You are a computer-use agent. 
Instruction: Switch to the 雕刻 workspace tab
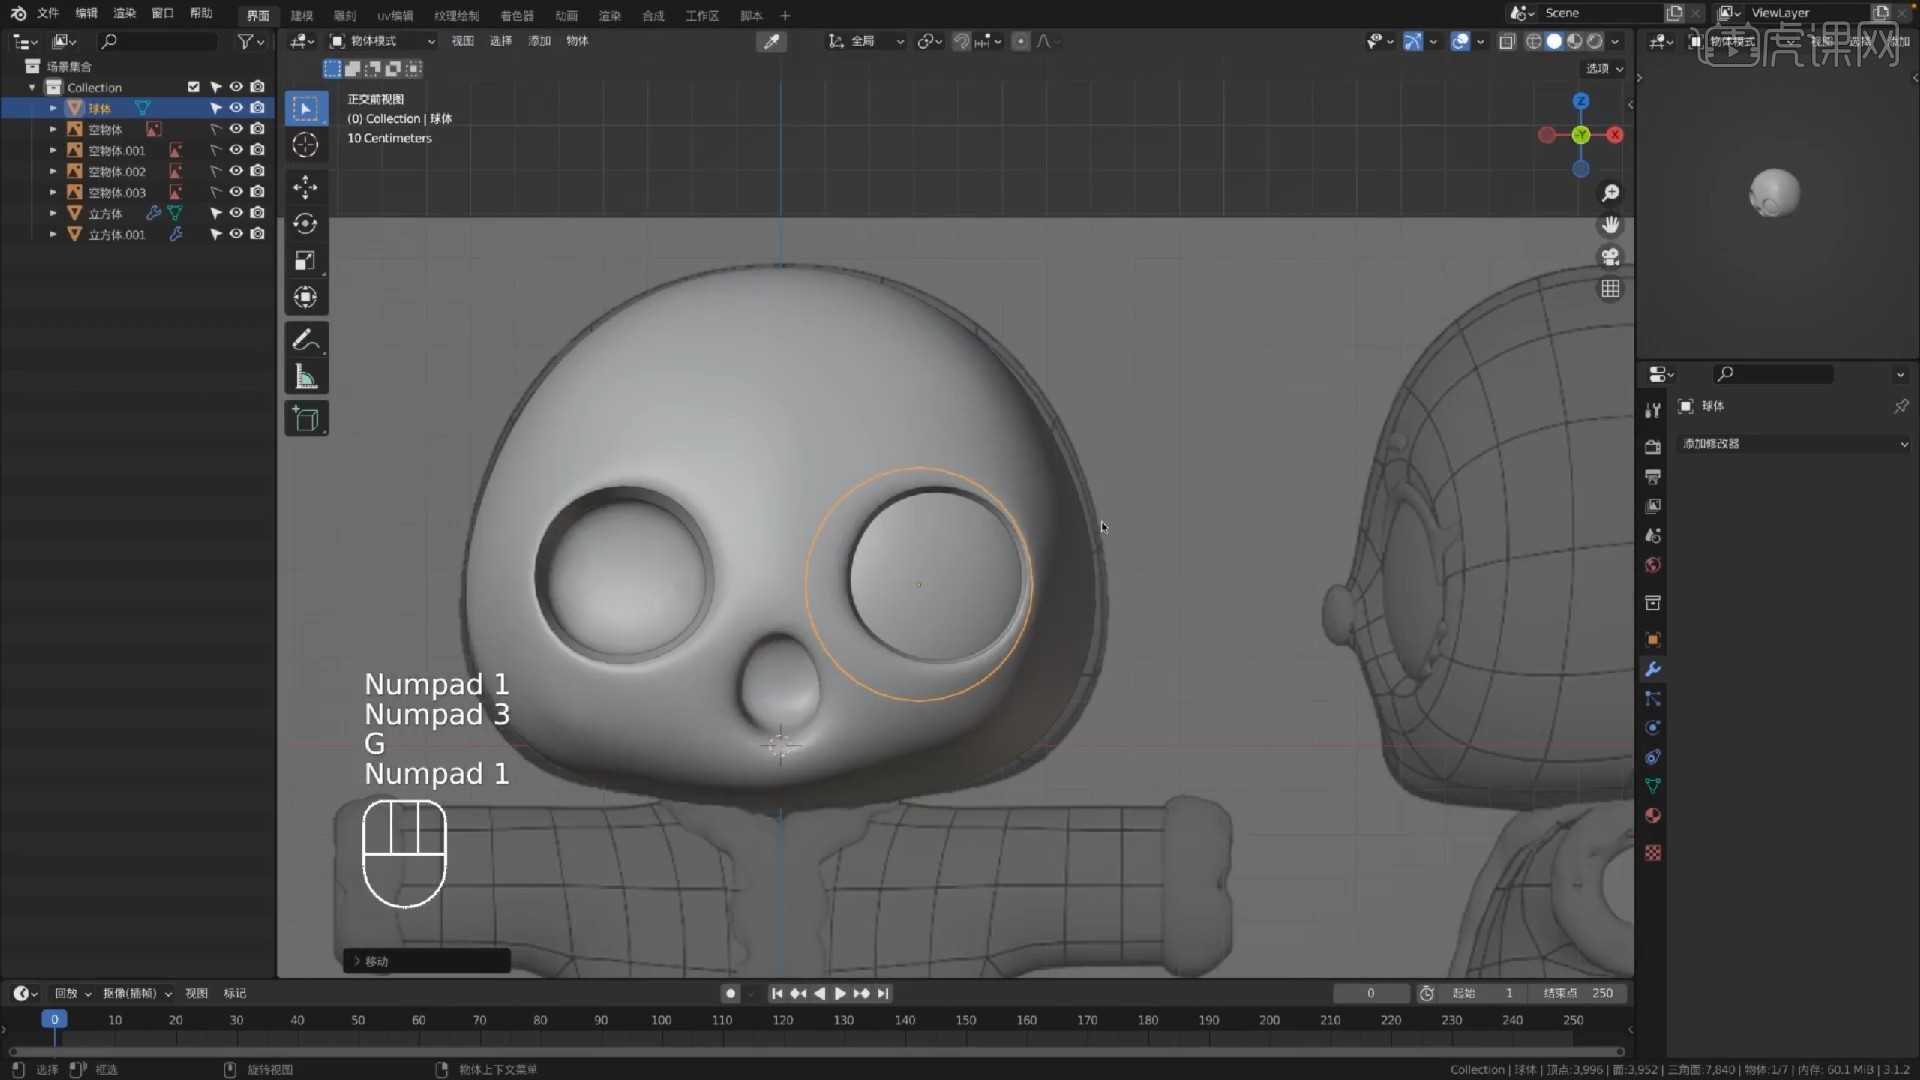345,15
